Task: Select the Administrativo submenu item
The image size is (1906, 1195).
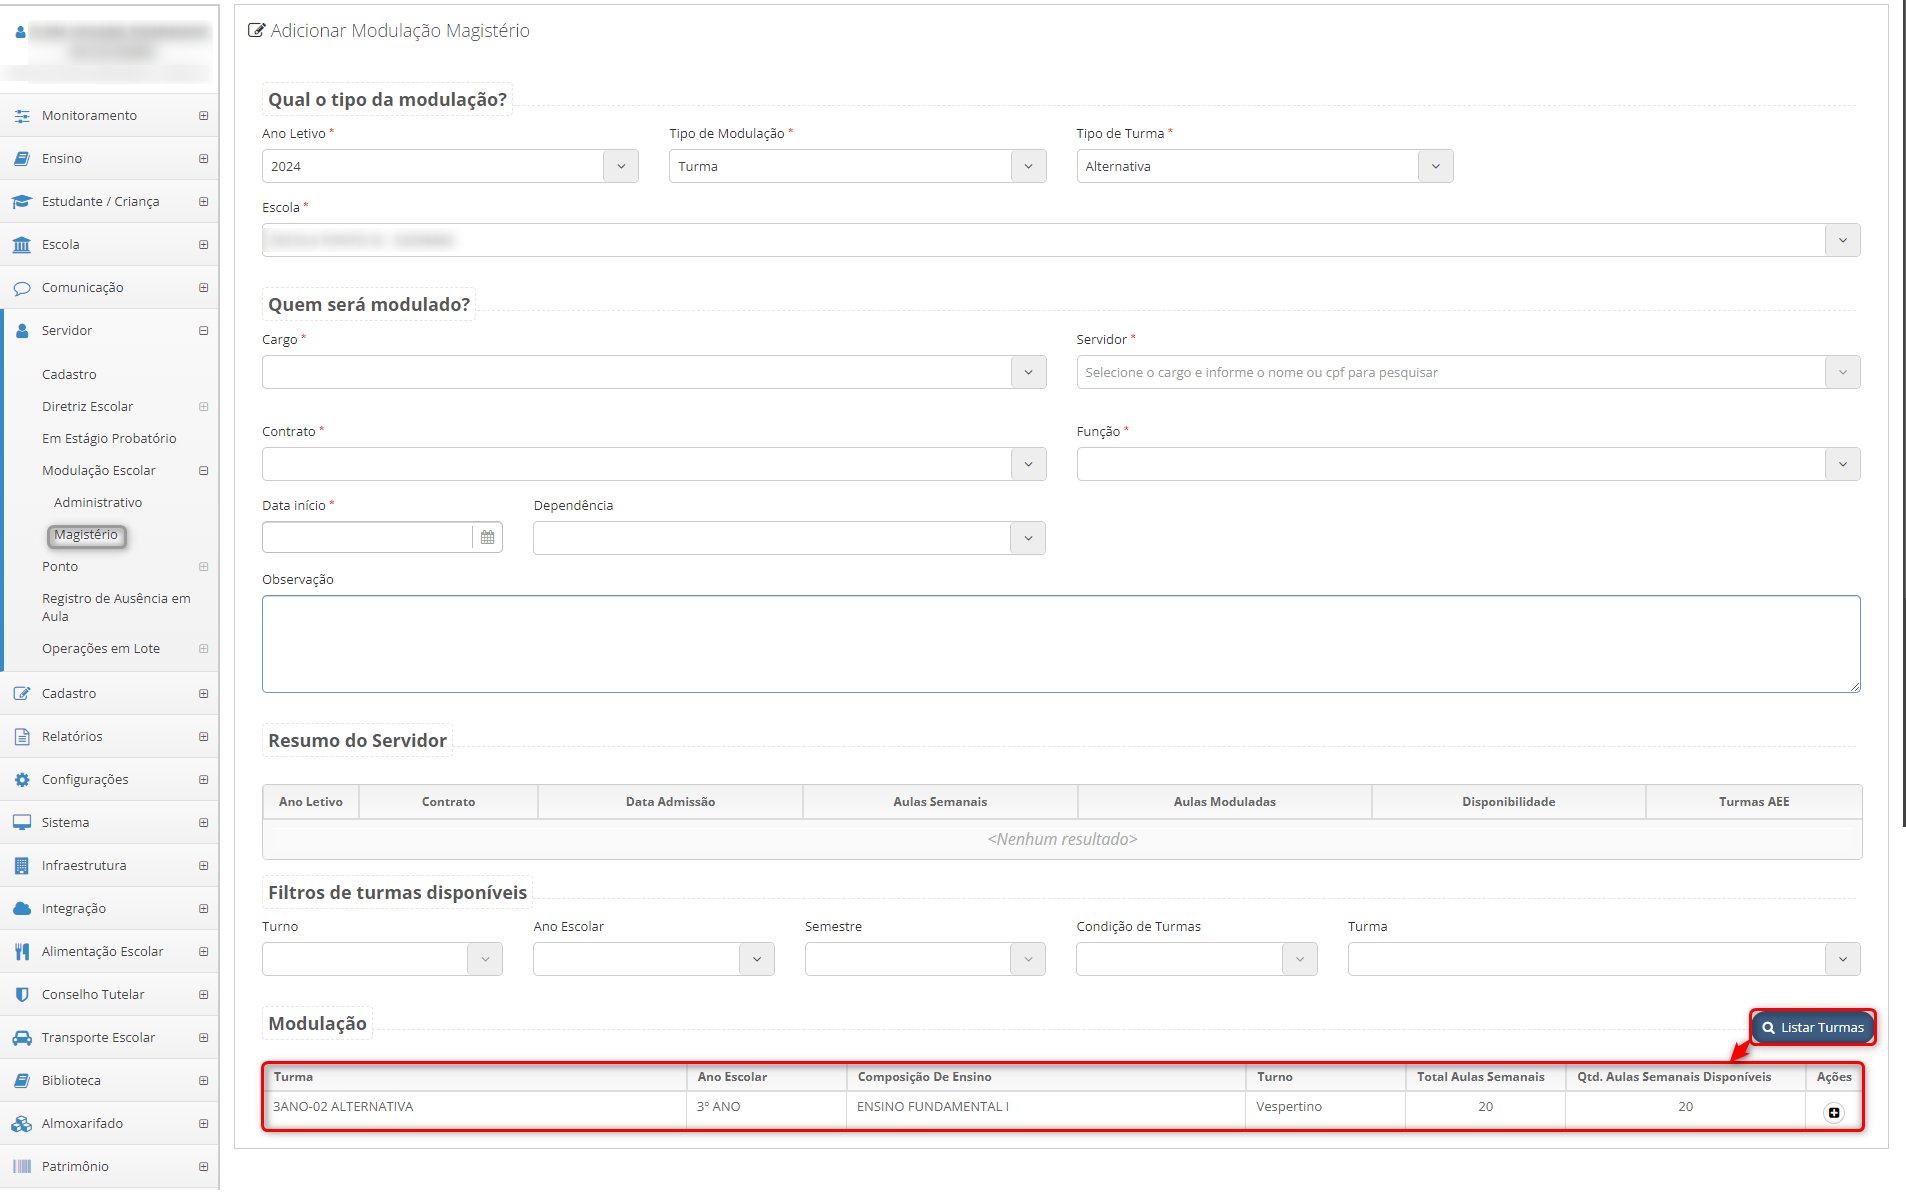Action: (98, 503)
